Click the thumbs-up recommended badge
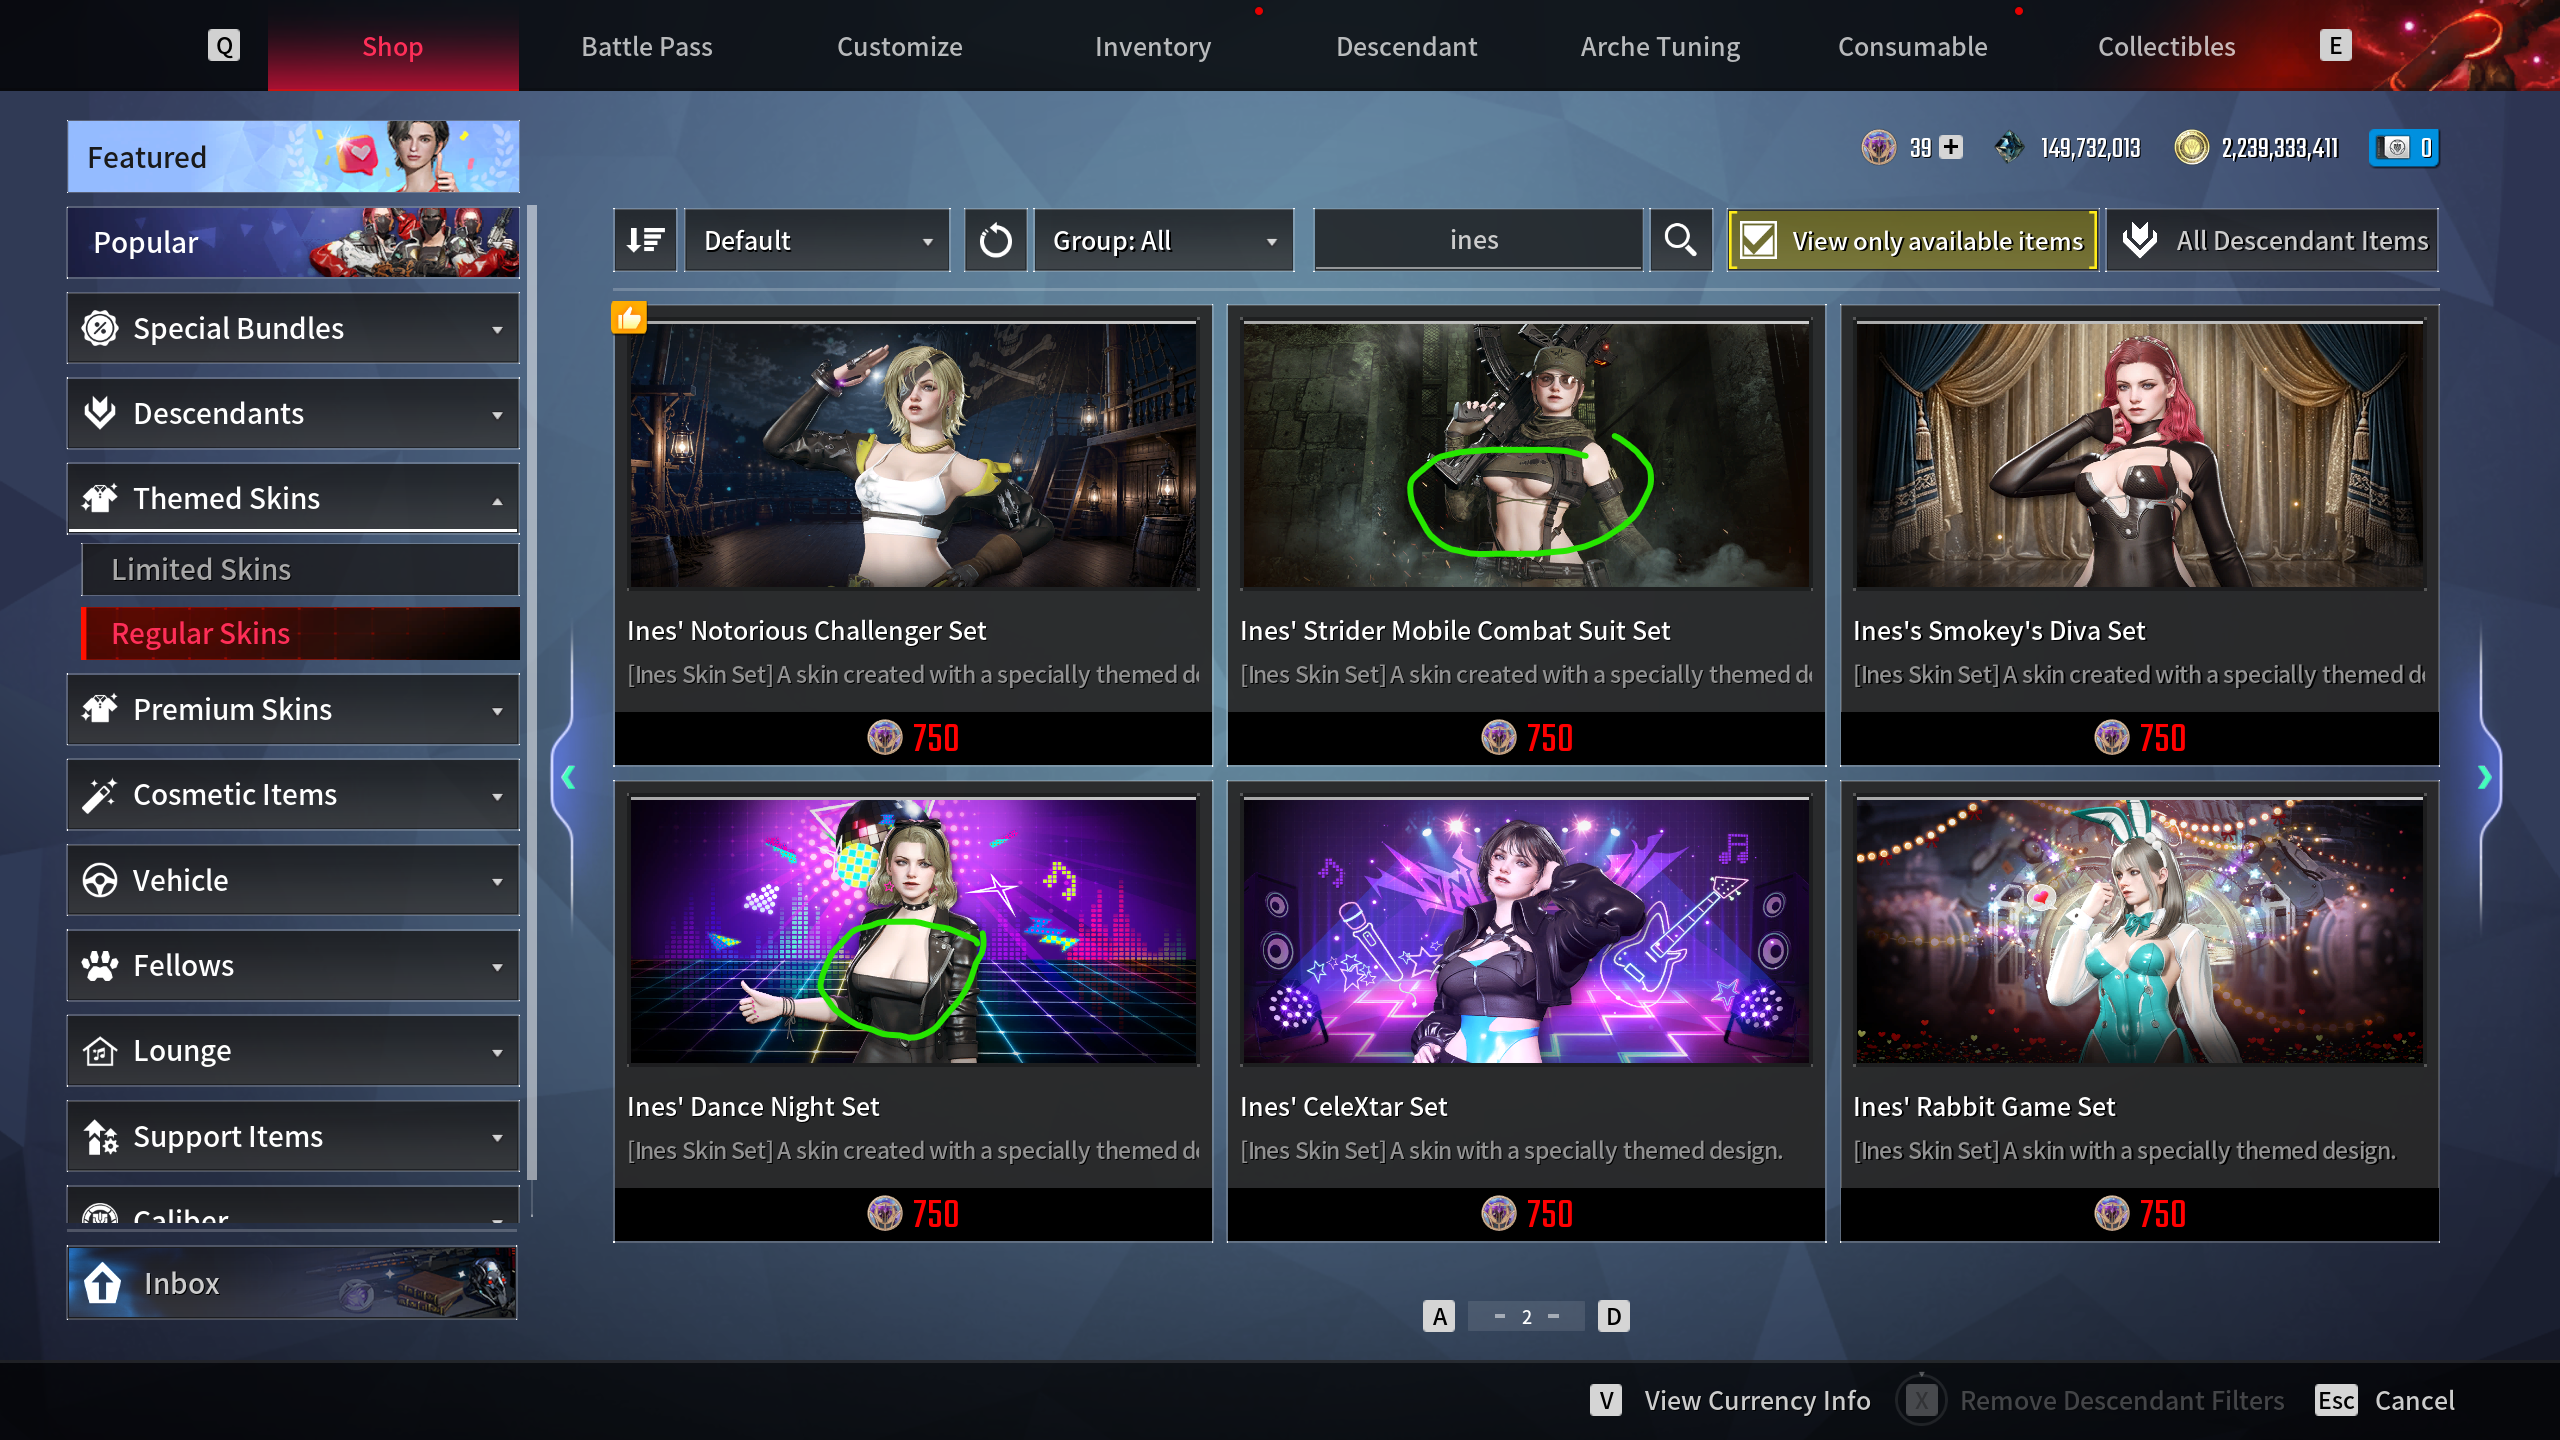Image resolution: width=2560 pixels, height=1440 pixels. (629, 318)
